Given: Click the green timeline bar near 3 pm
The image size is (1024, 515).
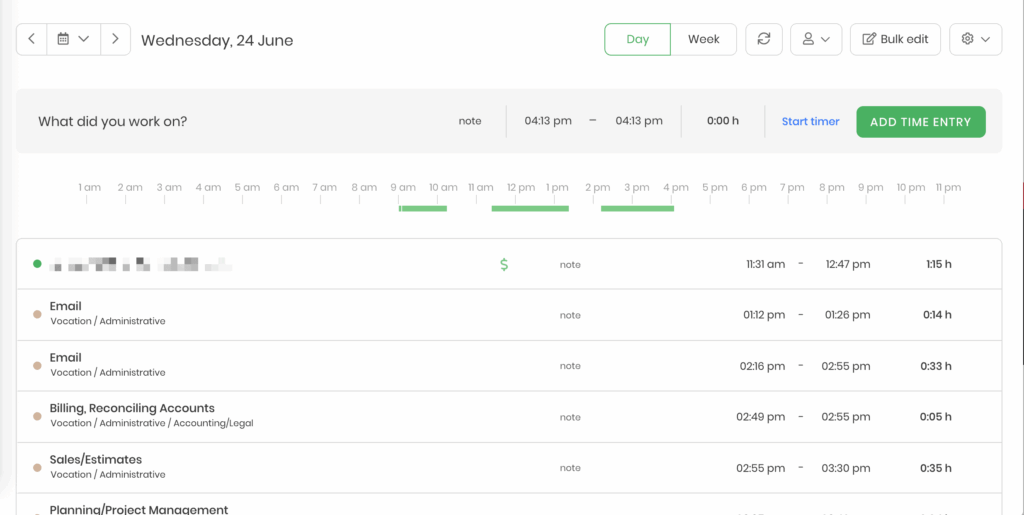Looking at the screenshot, I should pyautogui.click(x=637, y=208).
